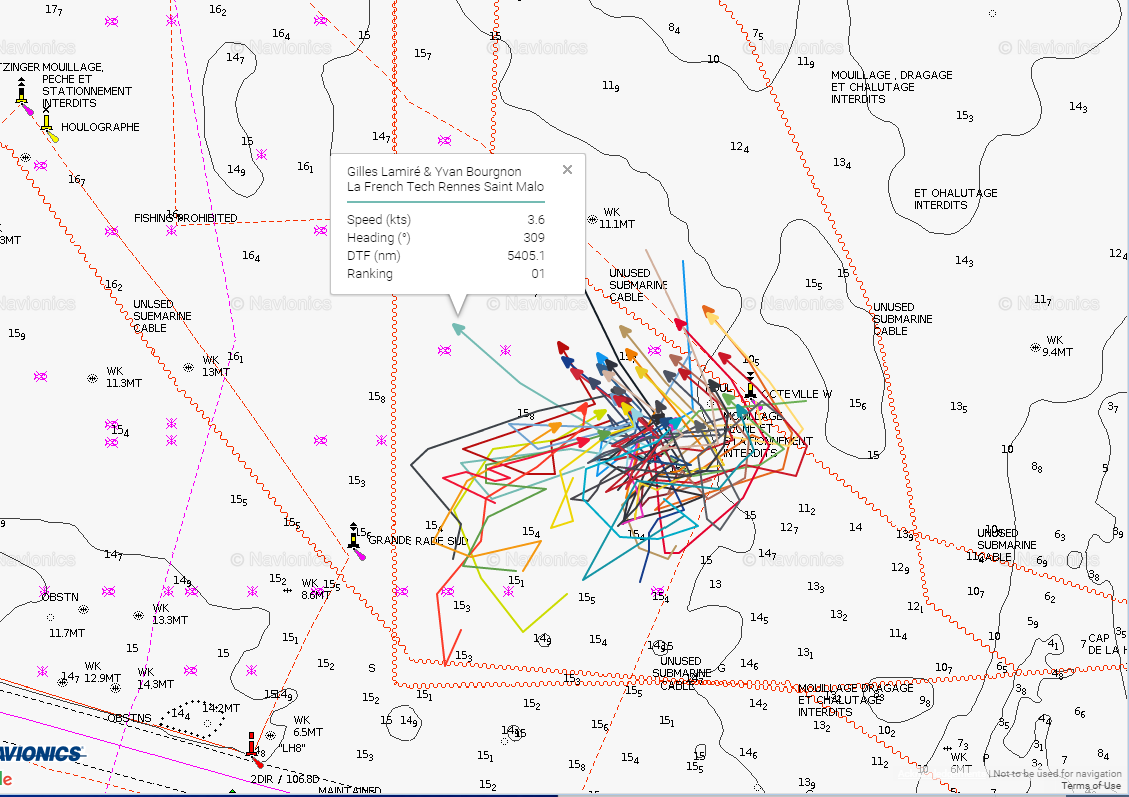Click the wreck symbol labeled WK 12.9MT

[x=63, y=682]
